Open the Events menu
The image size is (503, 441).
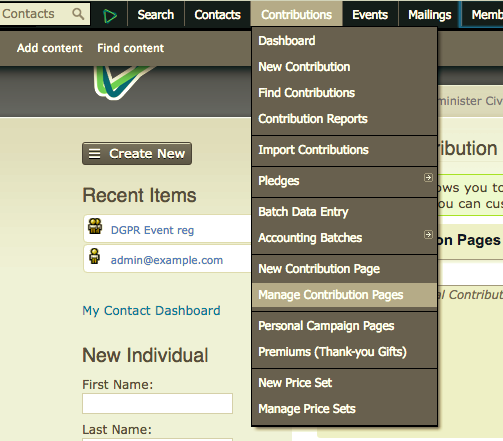(370, 14)
